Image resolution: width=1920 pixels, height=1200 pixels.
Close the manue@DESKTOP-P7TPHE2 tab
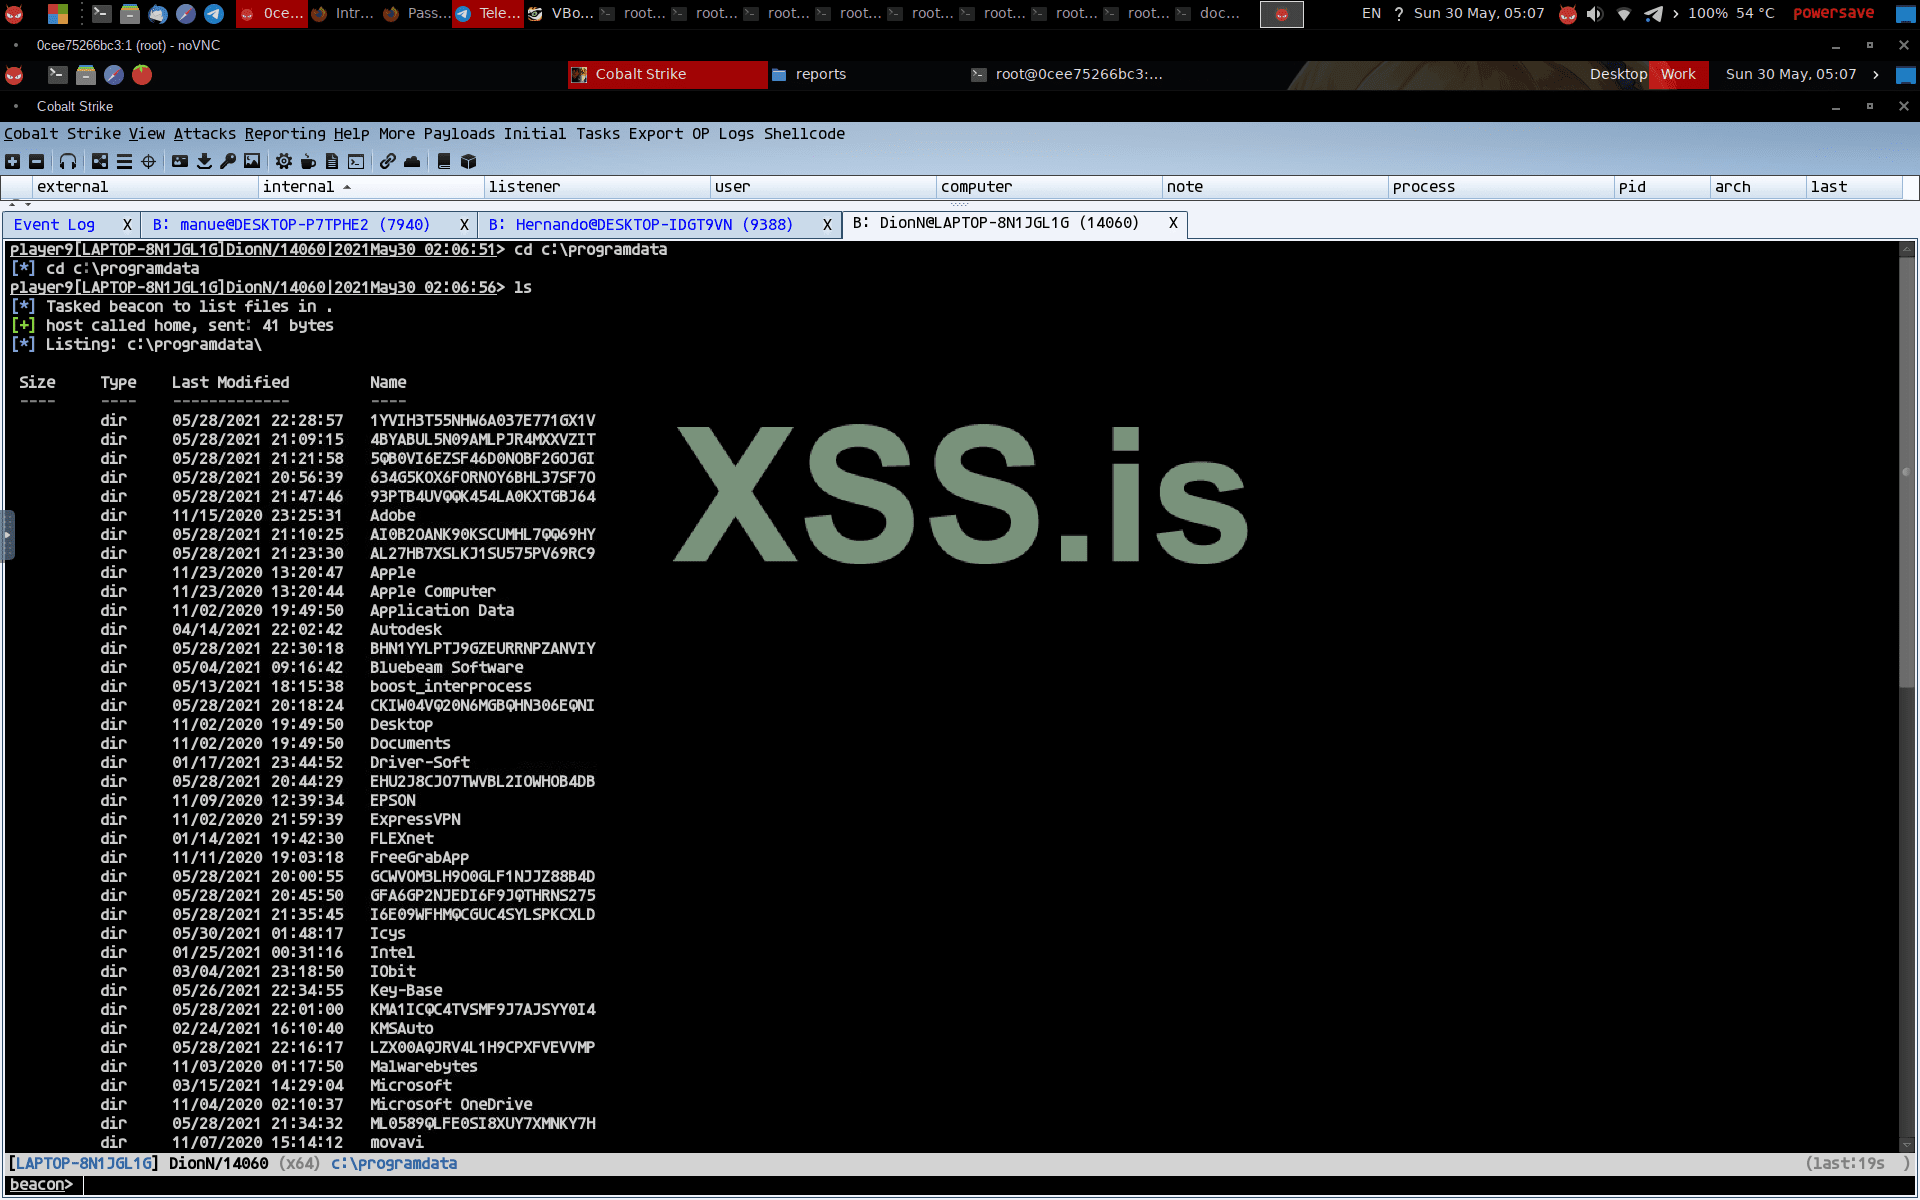tap(464, 225)
